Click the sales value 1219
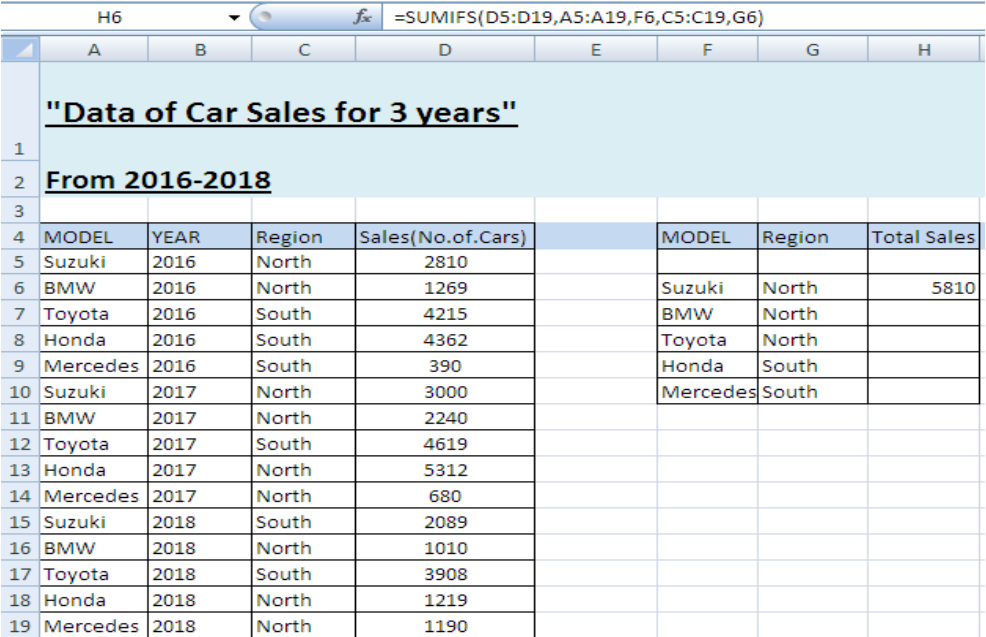Viewport: 986px width, 637px height. click(445, 601)
